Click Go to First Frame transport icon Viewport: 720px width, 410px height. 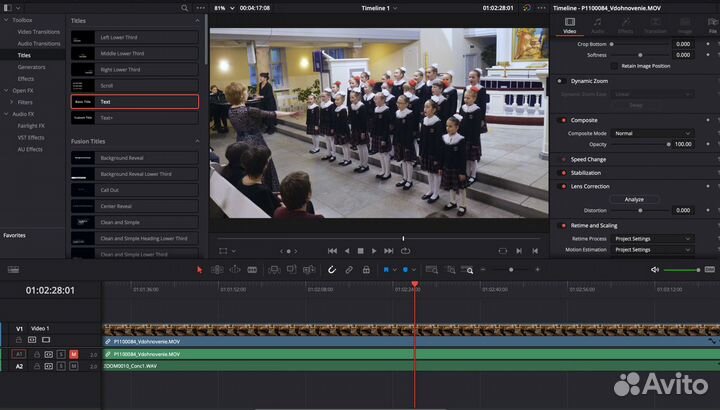332,251
